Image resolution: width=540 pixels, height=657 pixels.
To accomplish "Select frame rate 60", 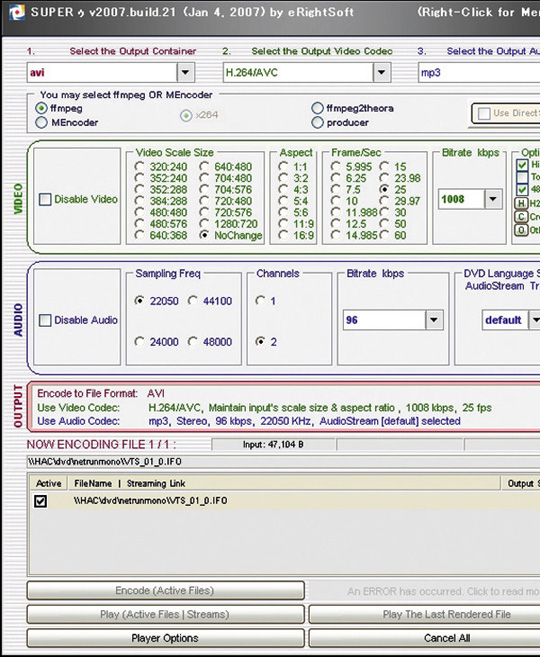I will pos(384,235).
